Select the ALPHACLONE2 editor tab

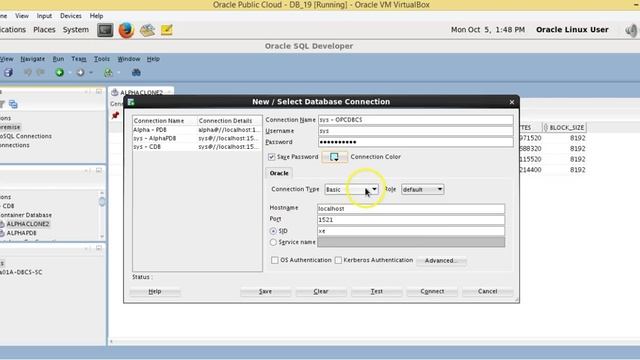pos(141,92)
